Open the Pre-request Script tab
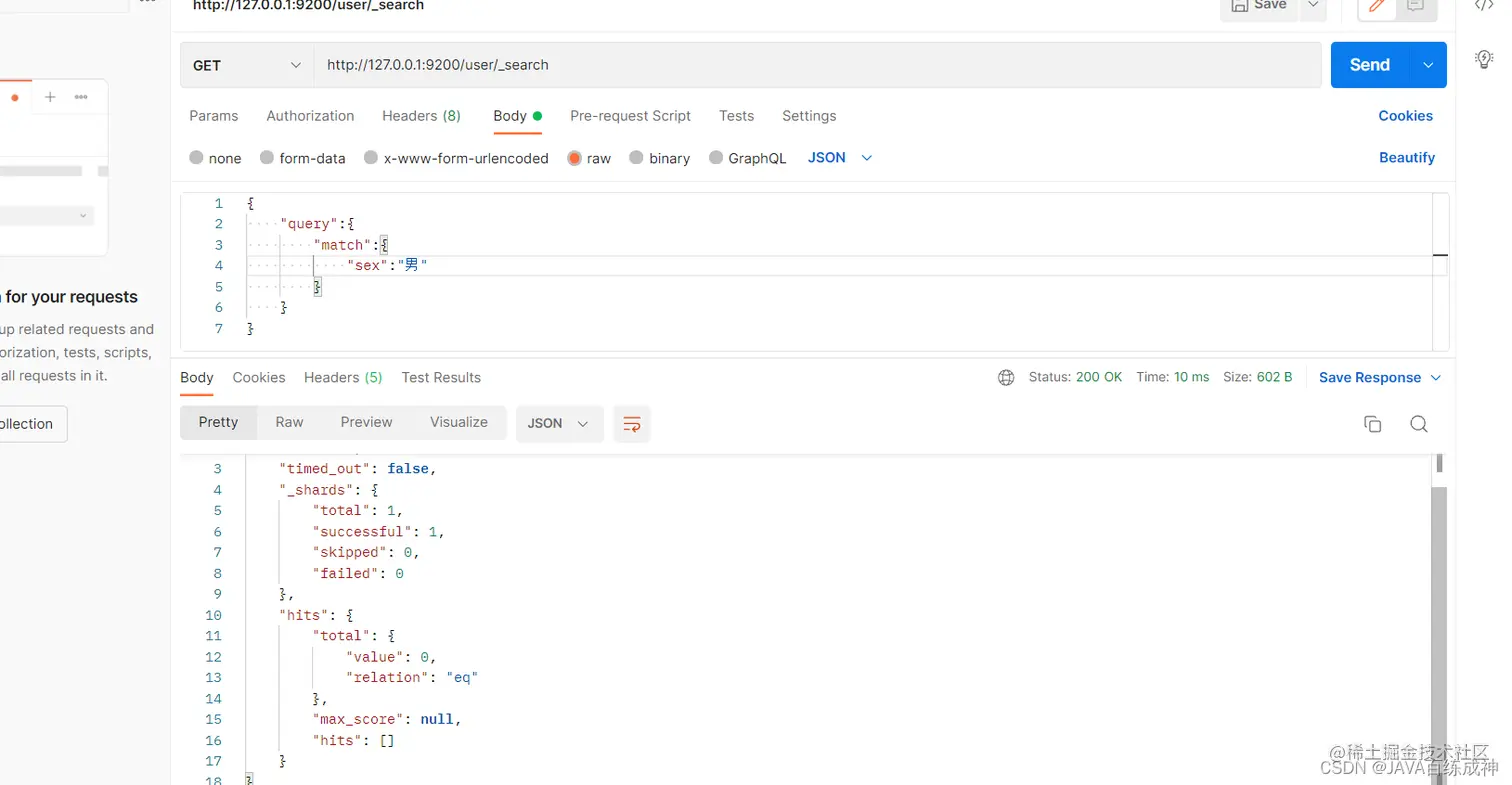 click(630, 116)
